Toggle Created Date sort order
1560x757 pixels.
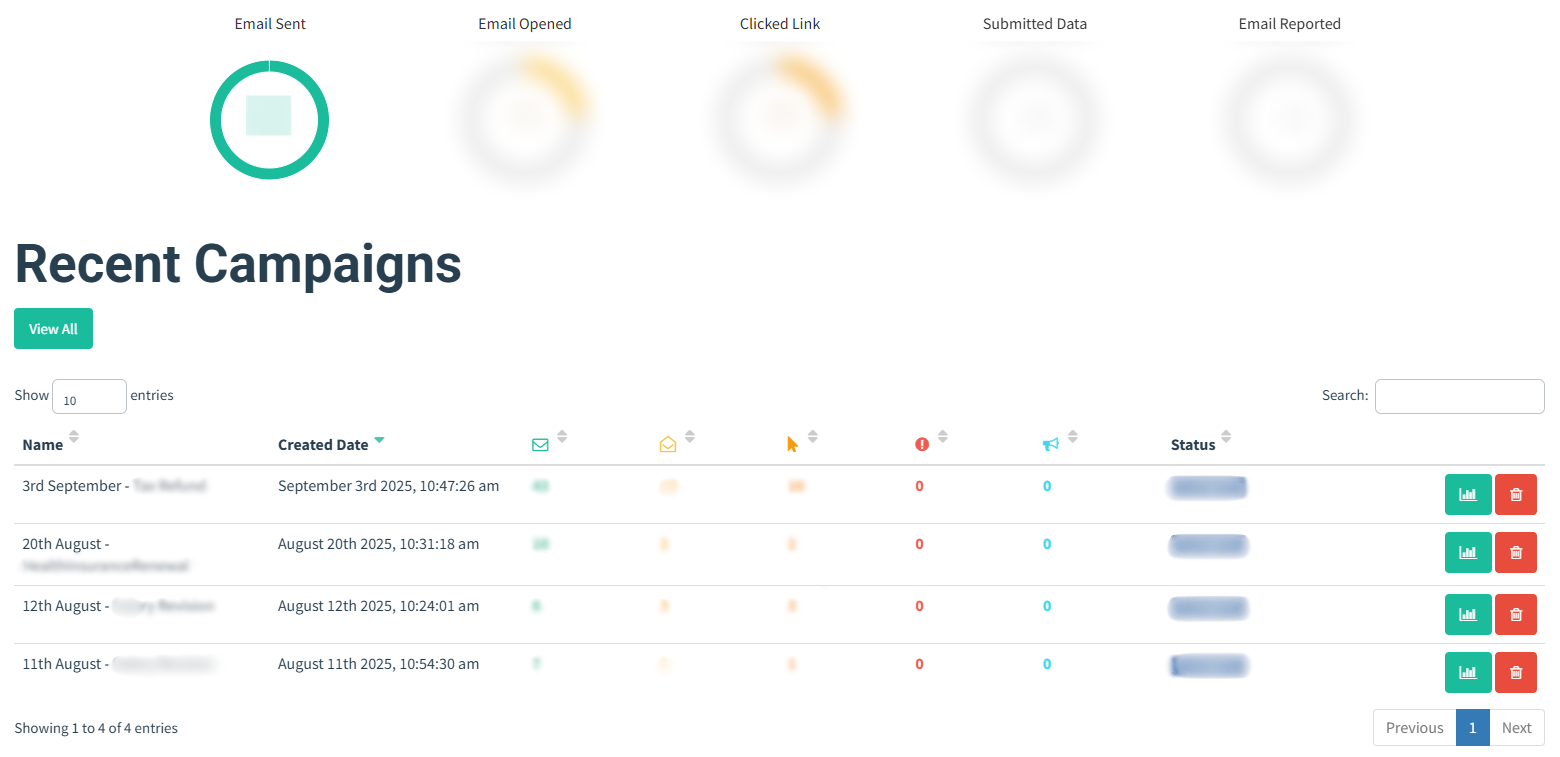tap(323, 445)
